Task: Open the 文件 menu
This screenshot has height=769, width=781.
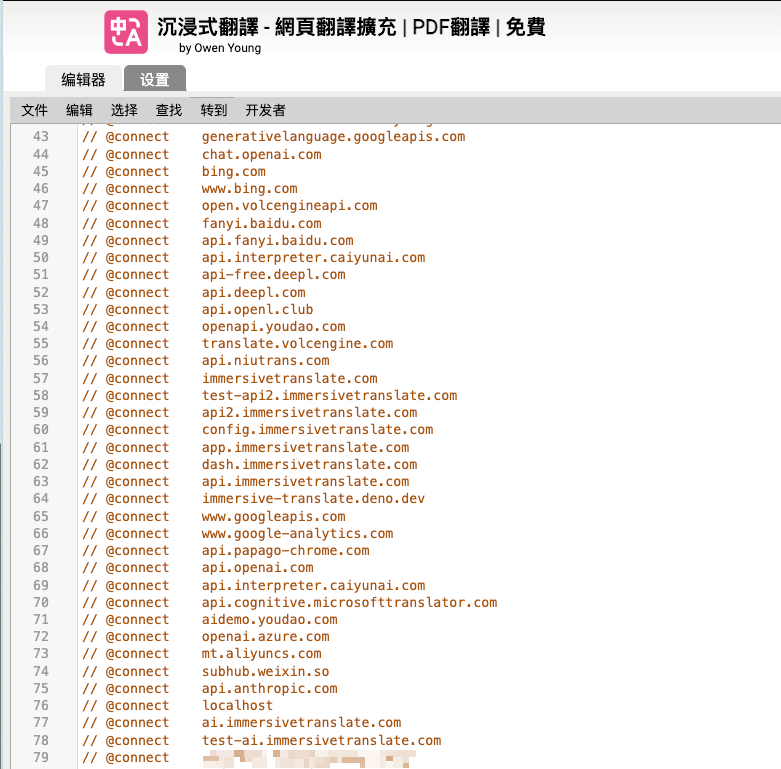Action: tap(34, 110)
